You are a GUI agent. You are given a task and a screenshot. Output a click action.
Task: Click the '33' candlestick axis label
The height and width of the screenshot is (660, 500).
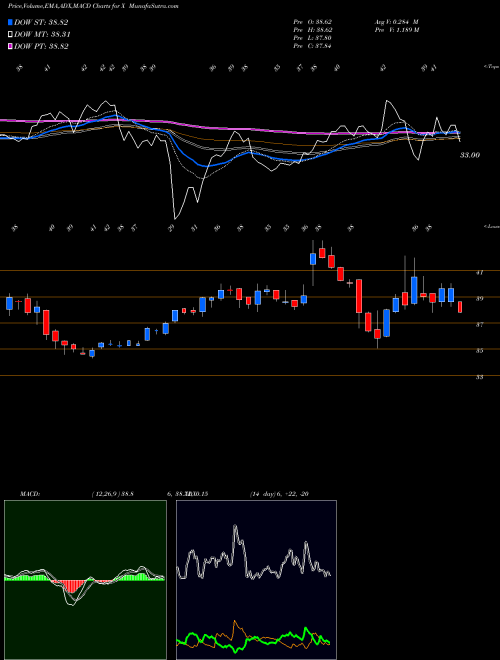pos(479,377)
